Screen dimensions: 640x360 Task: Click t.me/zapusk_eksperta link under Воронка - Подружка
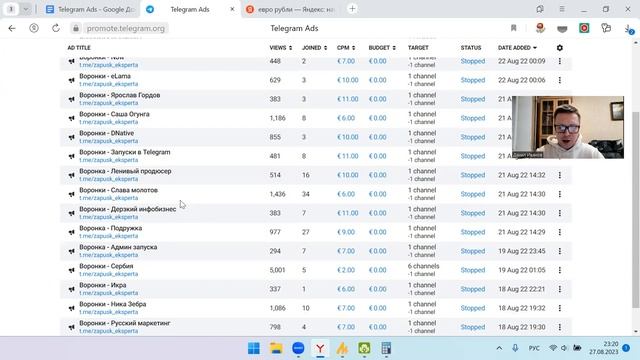click(109, 236)
